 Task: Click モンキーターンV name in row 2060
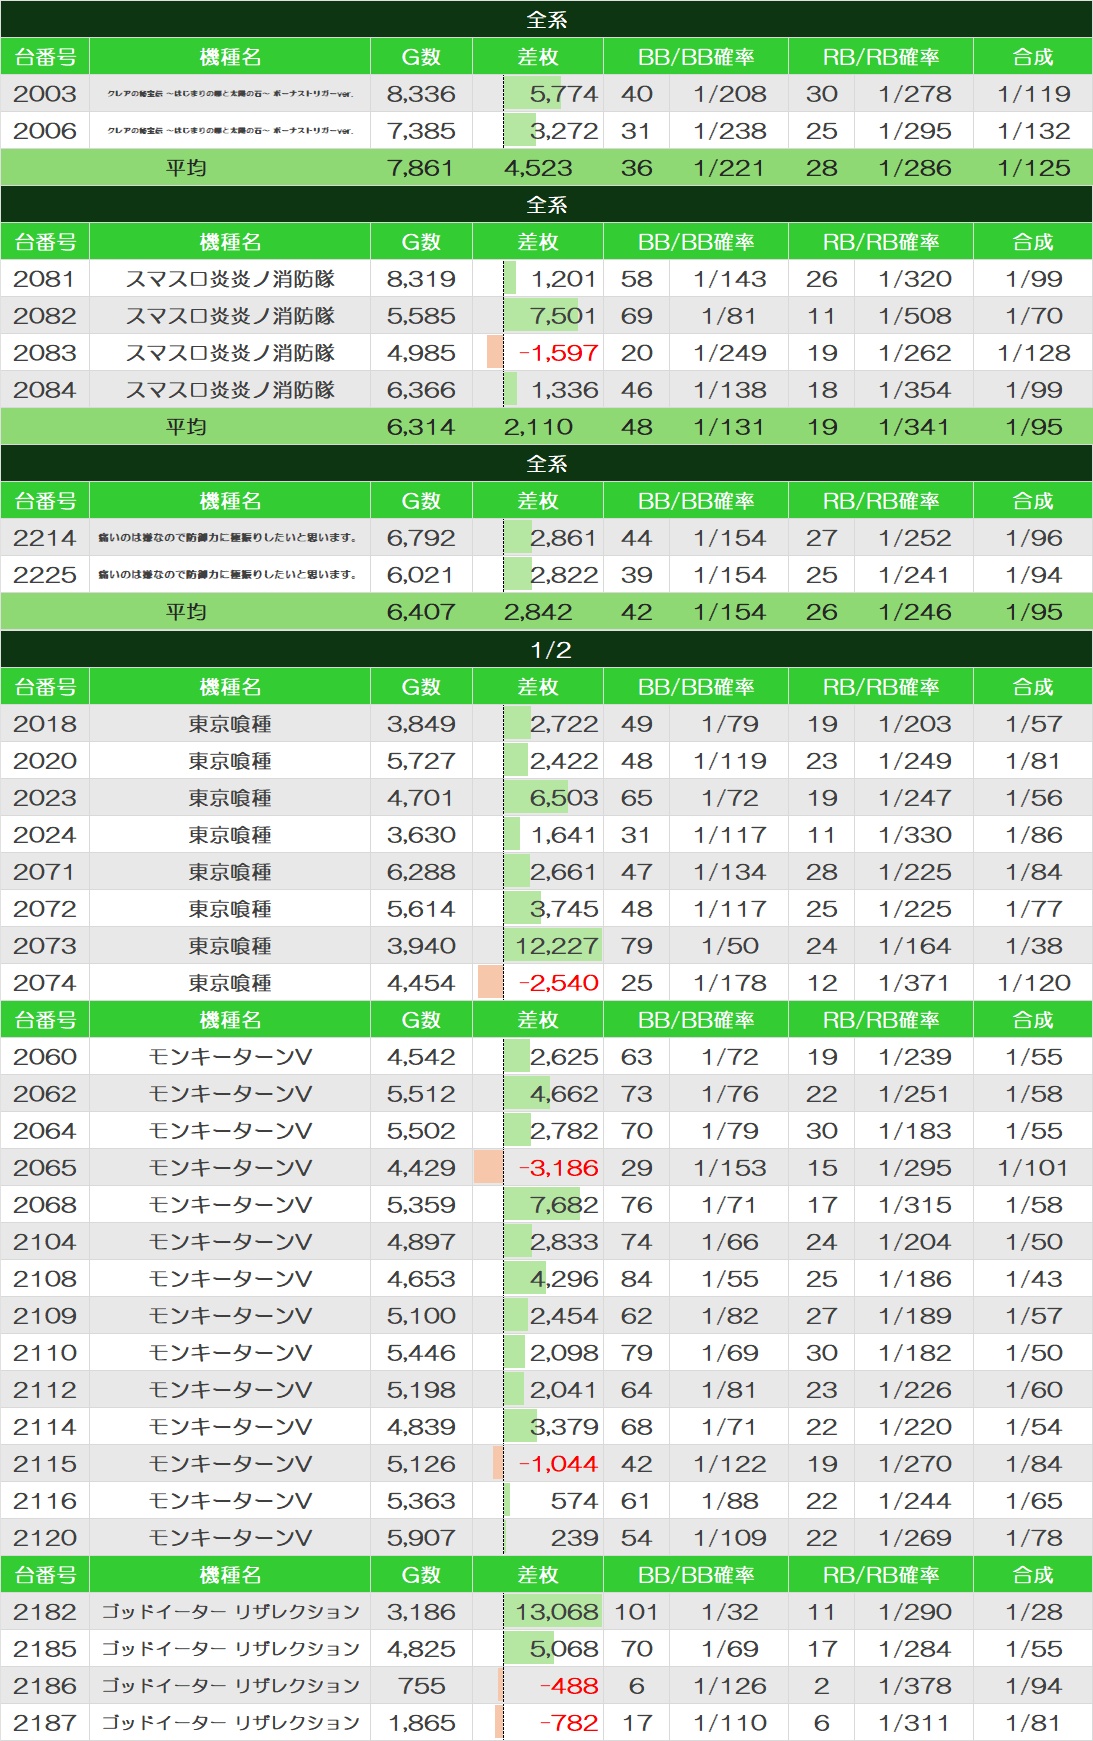[x=230, y=1057]
